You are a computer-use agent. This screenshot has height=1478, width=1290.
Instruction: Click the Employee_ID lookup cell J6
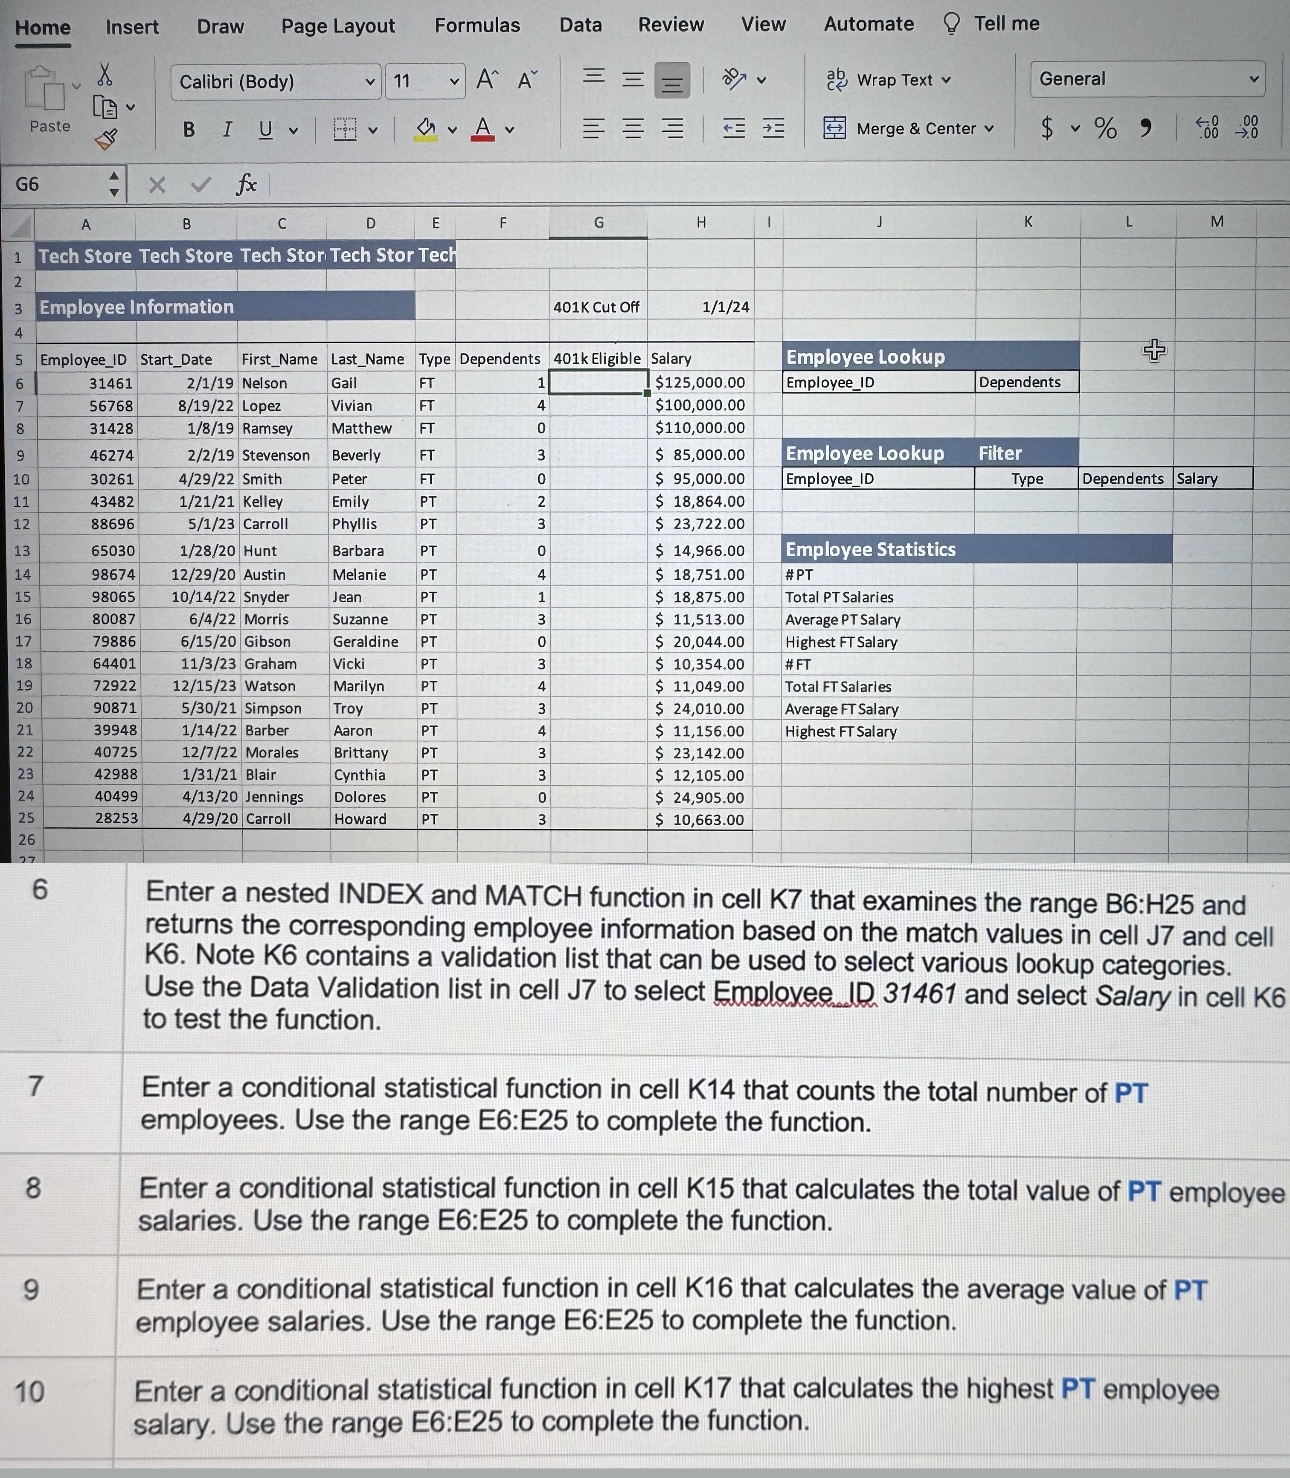point(878,382)
